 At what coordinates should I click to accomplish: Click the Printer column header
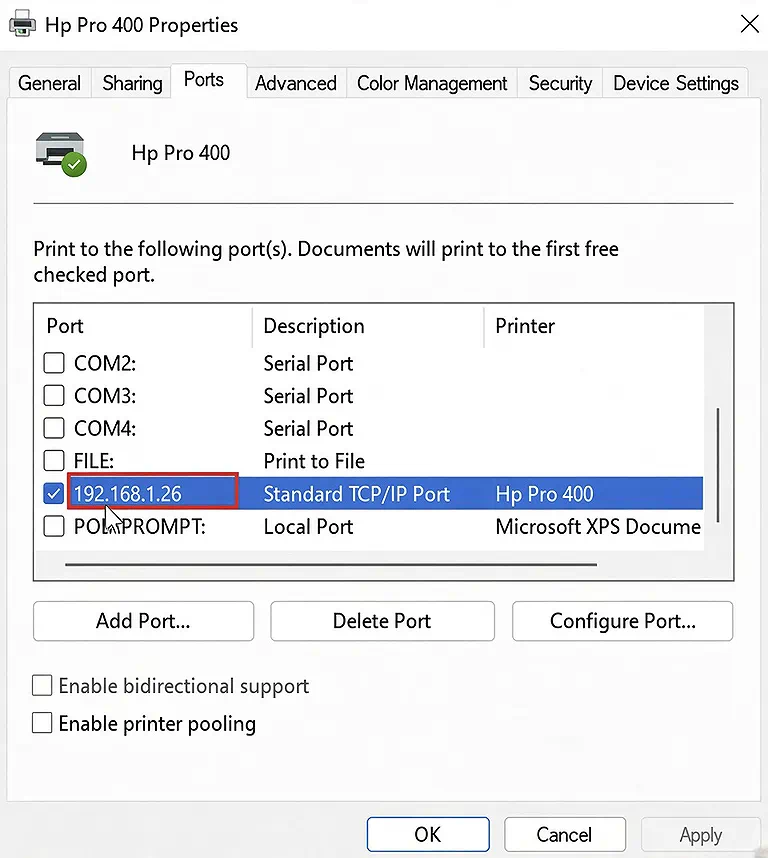click(594, 326)
